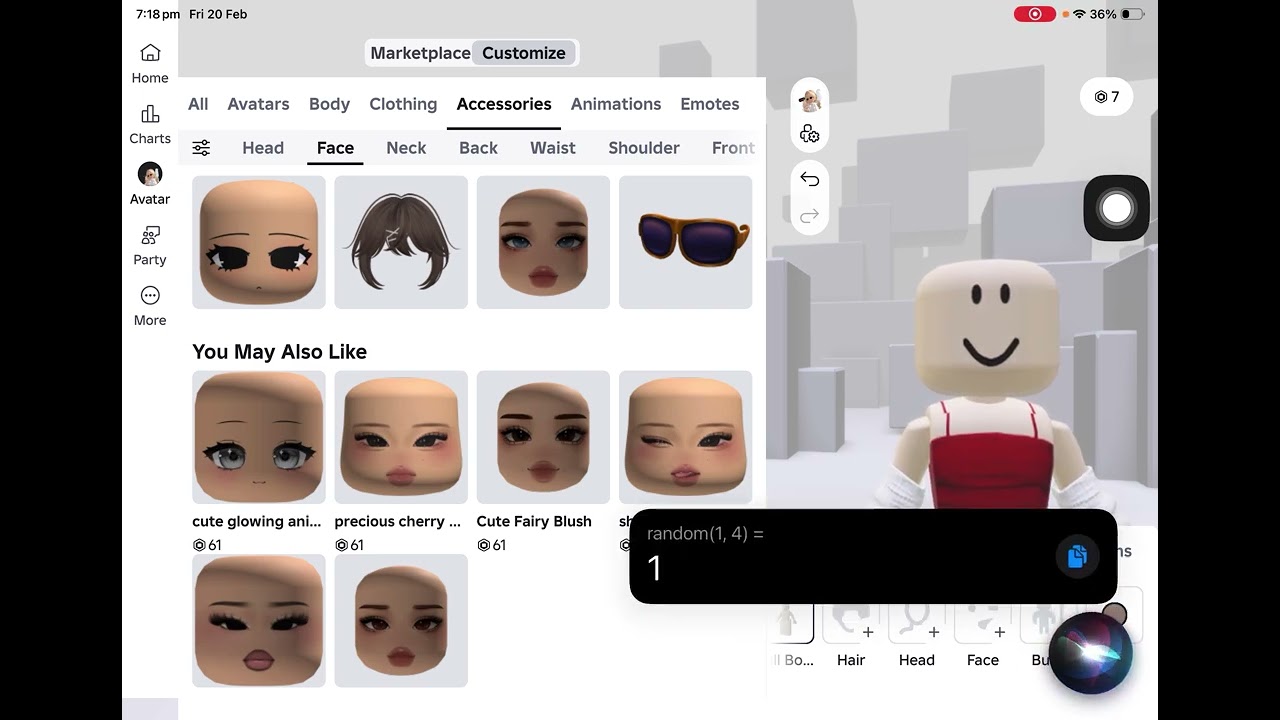Select the Animations category tab
This screenshot has width=1280, height=720.
616,104
